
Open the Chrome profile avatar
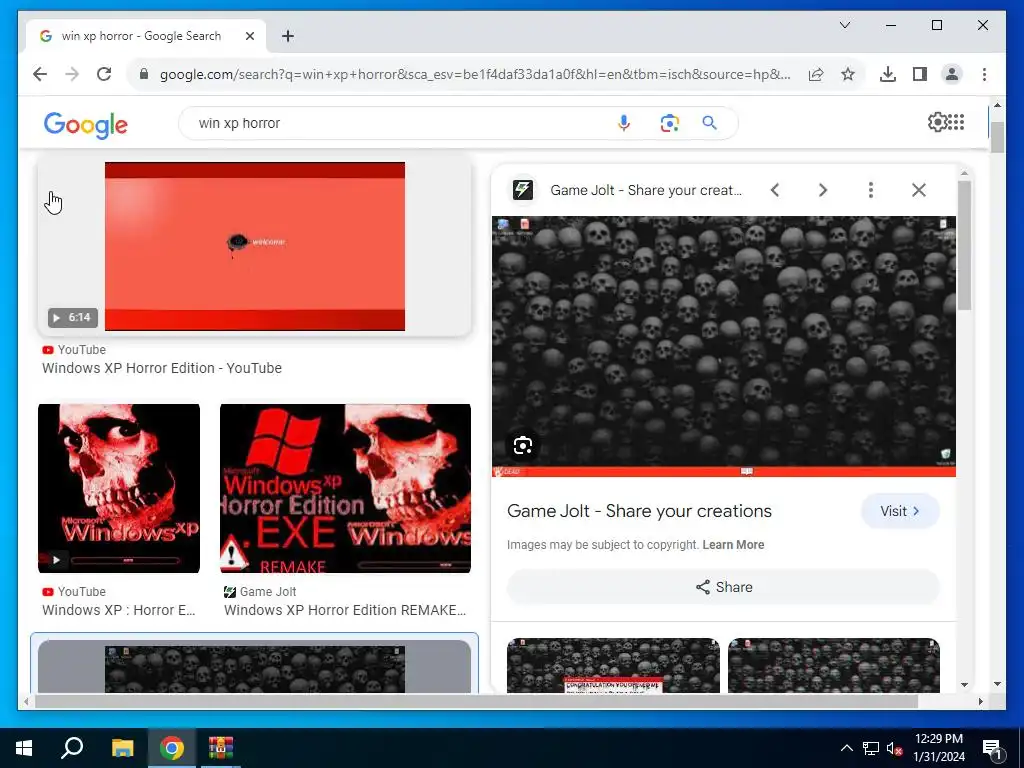pos(952,74)
